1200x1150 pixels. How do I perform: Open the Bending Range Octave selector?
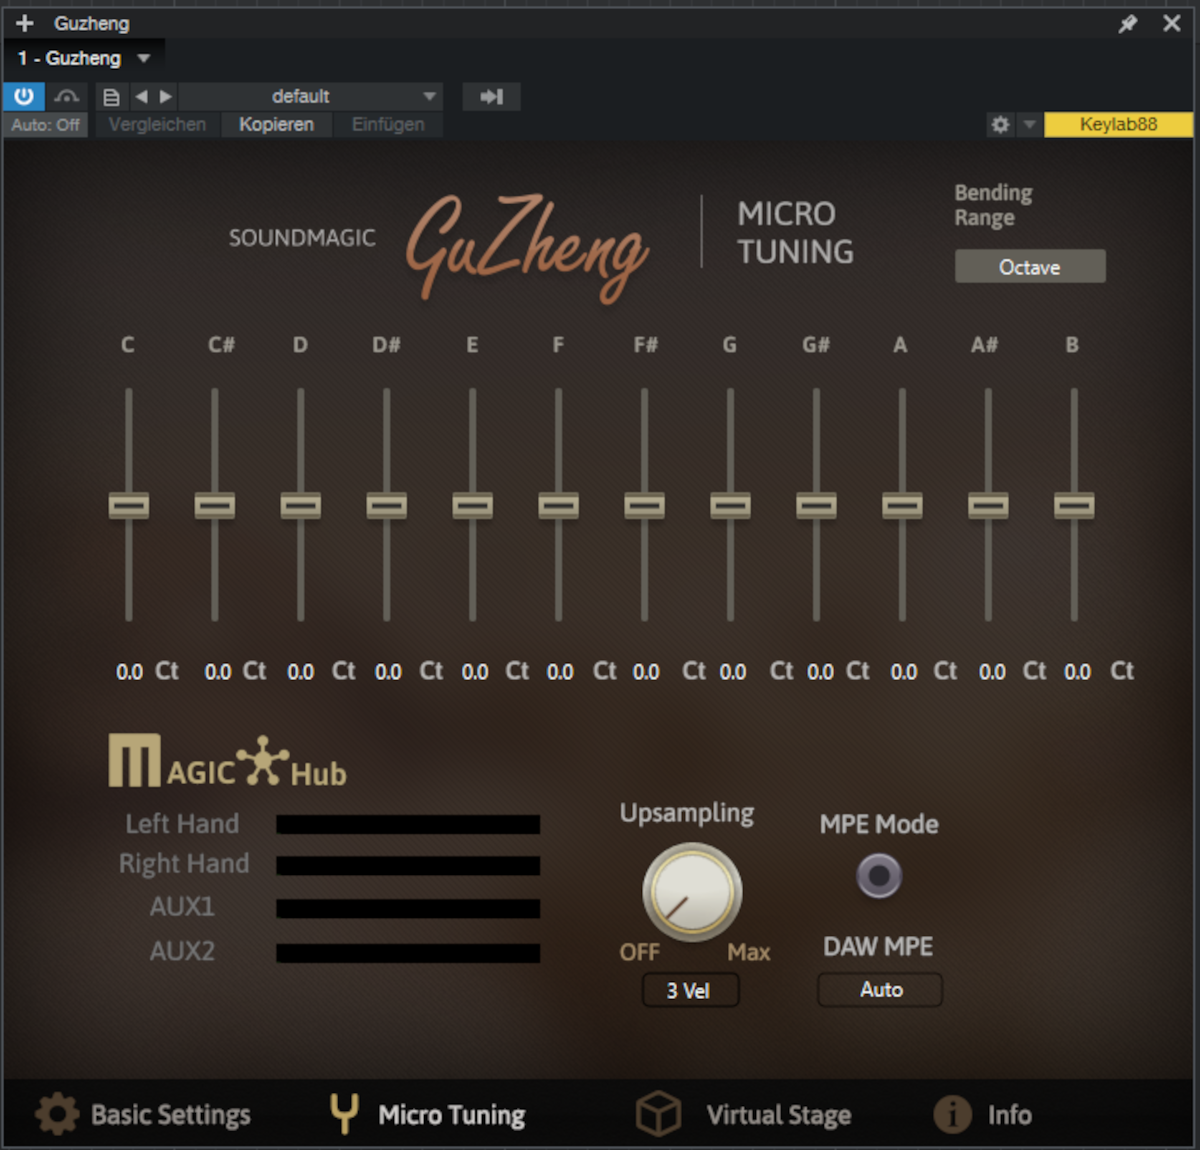click(1030, 267)
